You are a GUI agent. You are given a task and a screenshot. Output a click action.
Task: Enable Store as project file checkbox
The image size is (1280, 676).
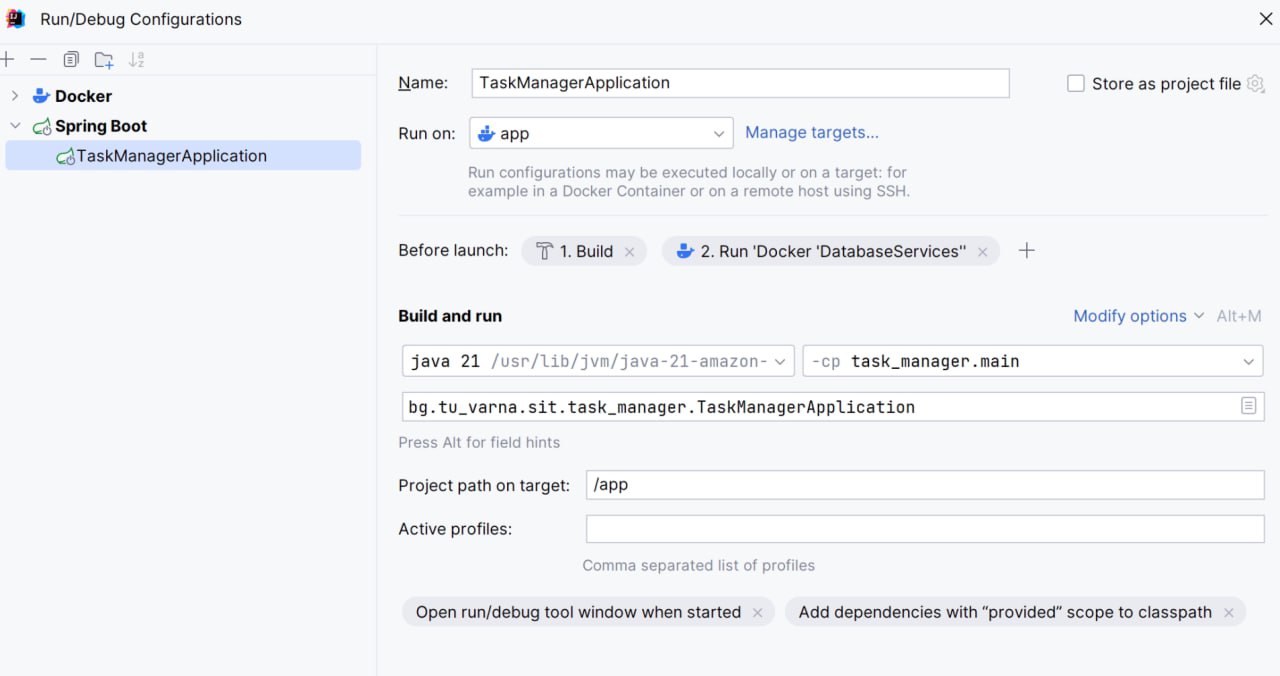(1076, 84)
